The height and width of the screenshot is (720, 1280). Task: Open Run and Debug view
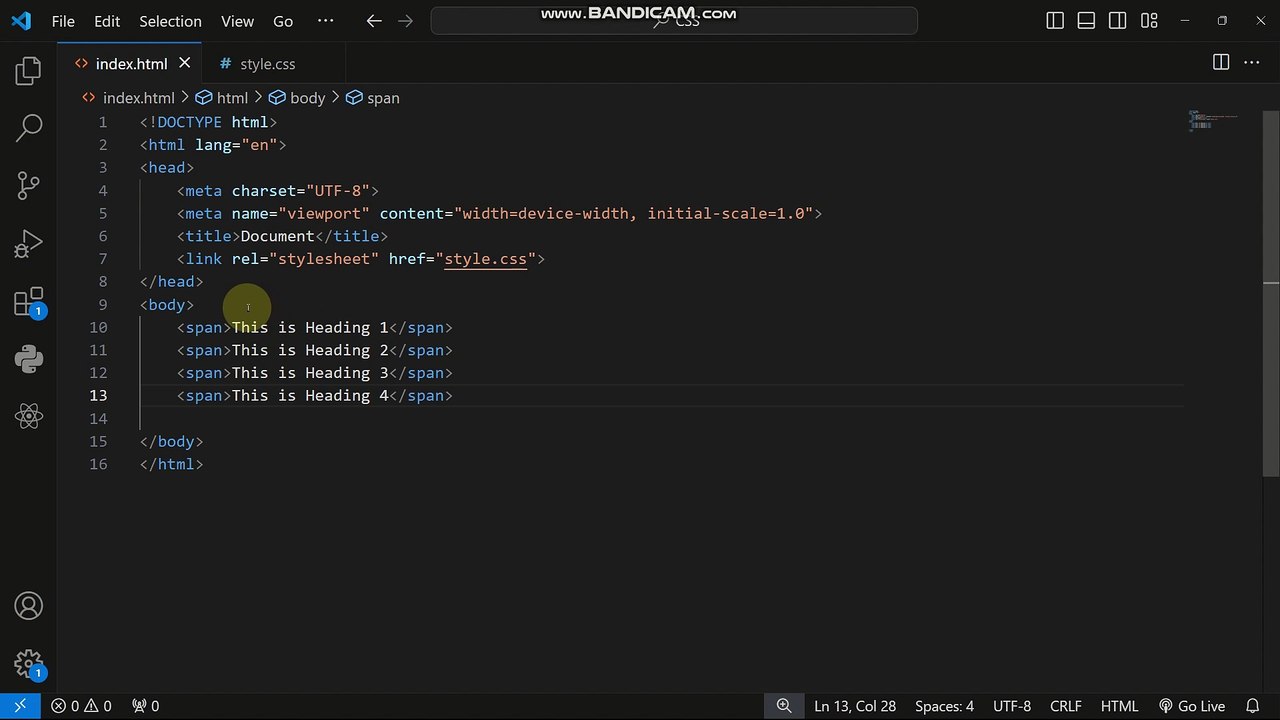(28, 243)
